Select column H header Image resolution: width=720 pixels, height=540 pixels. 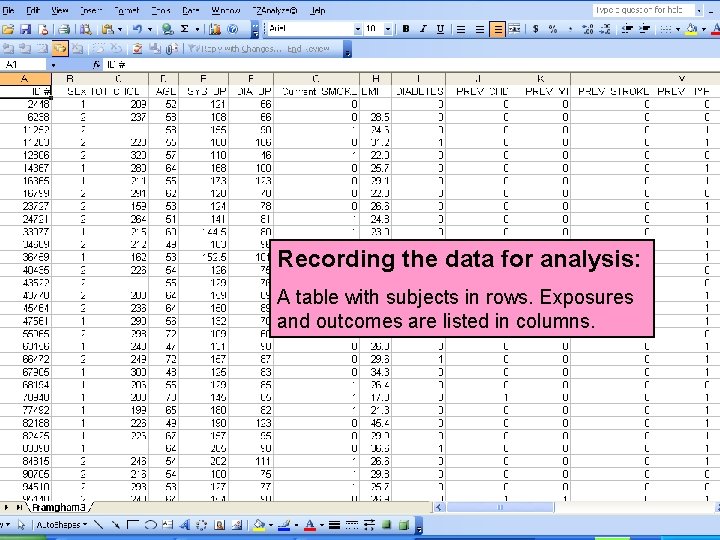[376, 79]
